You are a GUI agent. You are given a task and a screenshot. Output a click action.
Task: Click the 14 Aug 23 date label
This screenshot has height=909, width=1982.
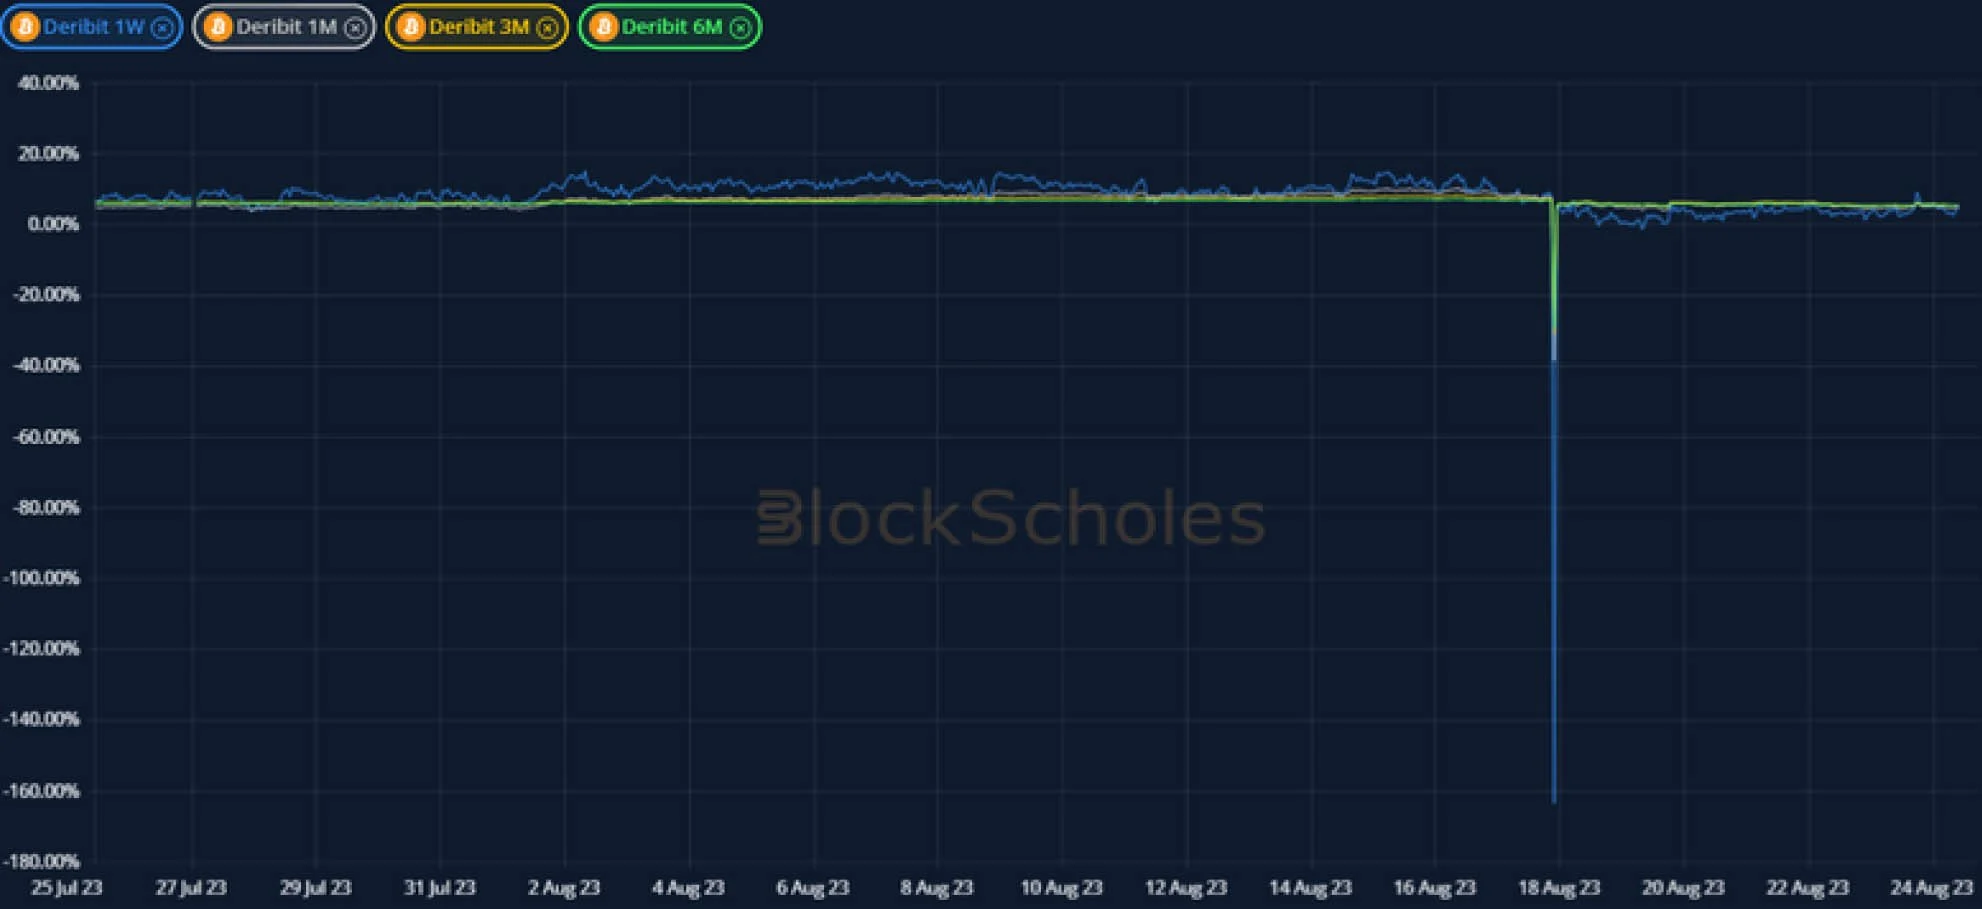1310,888
